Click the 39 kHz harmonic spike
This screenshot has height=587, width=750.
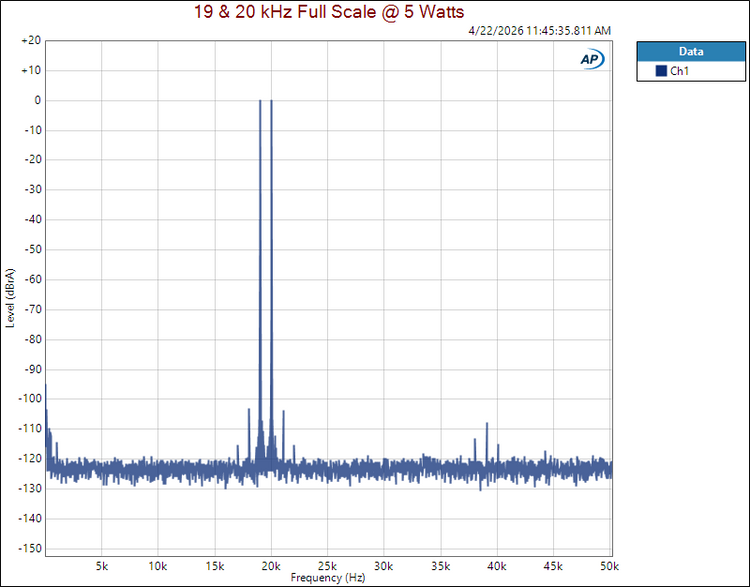click(x=486, y=424)
